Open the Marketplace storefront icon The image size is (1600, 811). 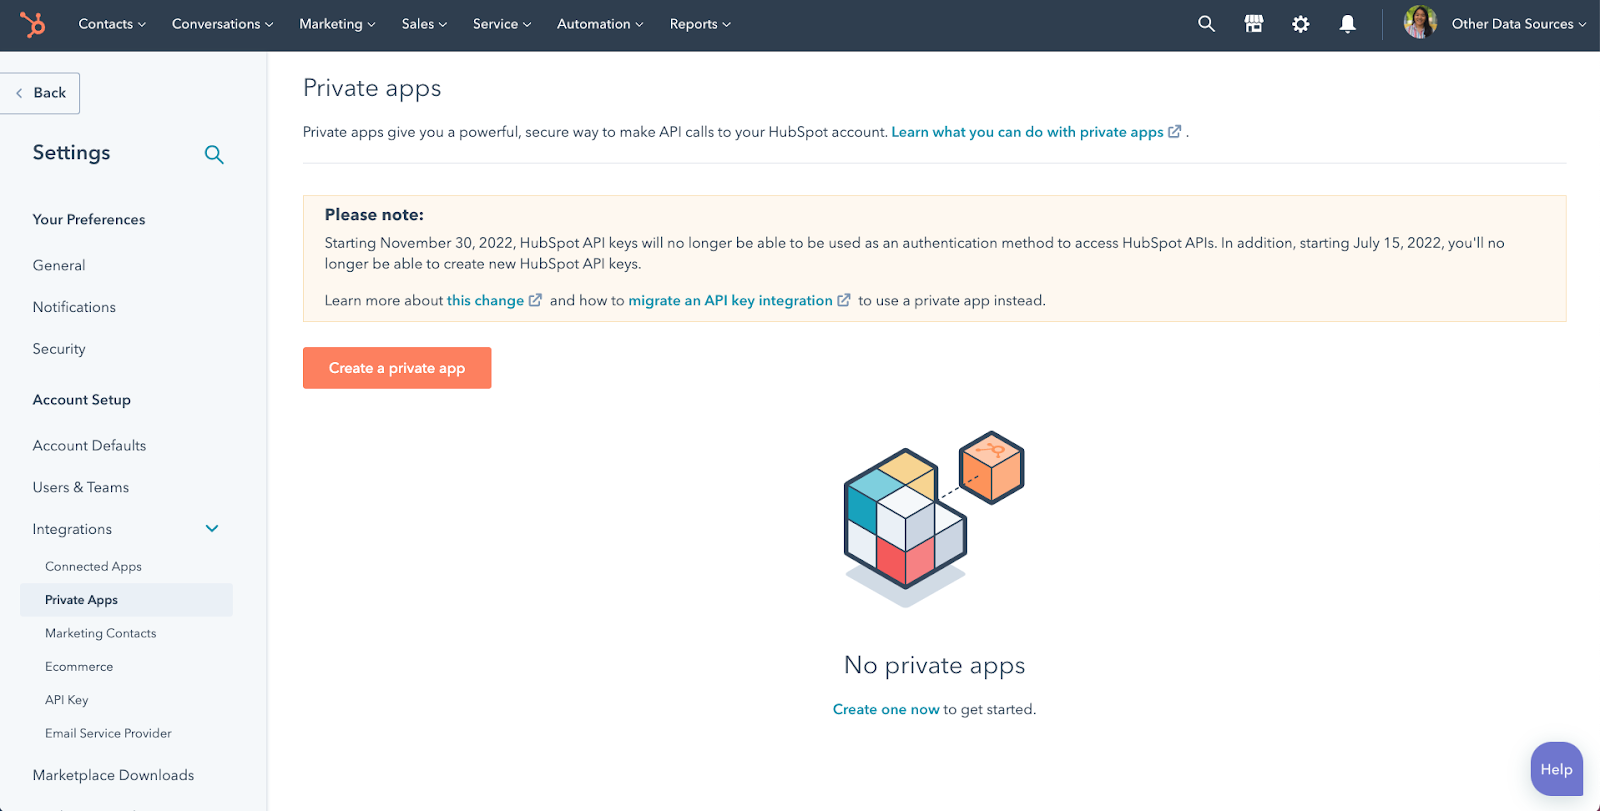[x=1253, y=24]
